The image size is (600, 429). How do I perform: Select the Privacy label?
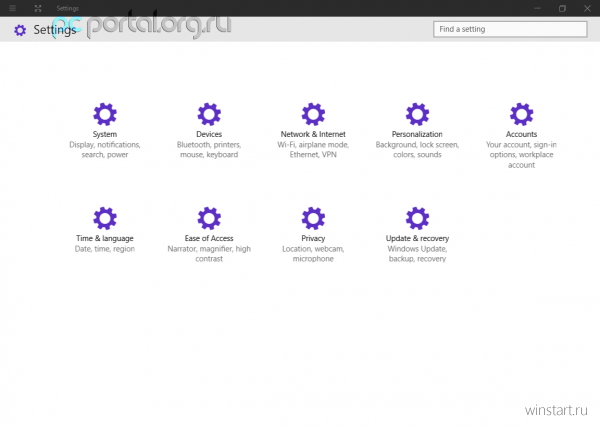point(313,238)
